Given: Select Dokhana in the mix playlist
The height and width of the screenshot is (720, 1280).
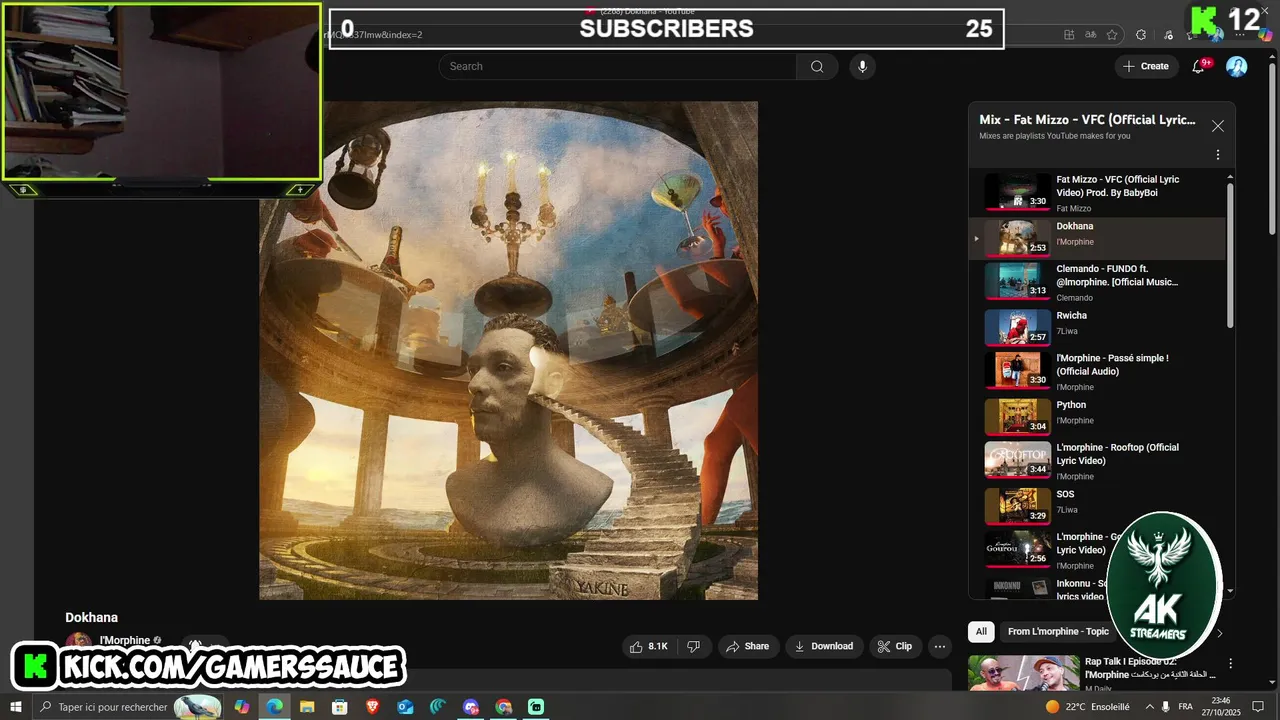Looking at the screenshot, I should (x=1097, y=238).
